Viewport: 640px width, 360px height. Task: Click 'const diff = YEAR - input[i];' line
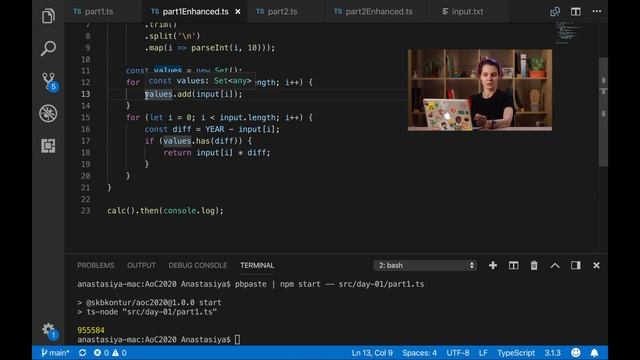212,129
